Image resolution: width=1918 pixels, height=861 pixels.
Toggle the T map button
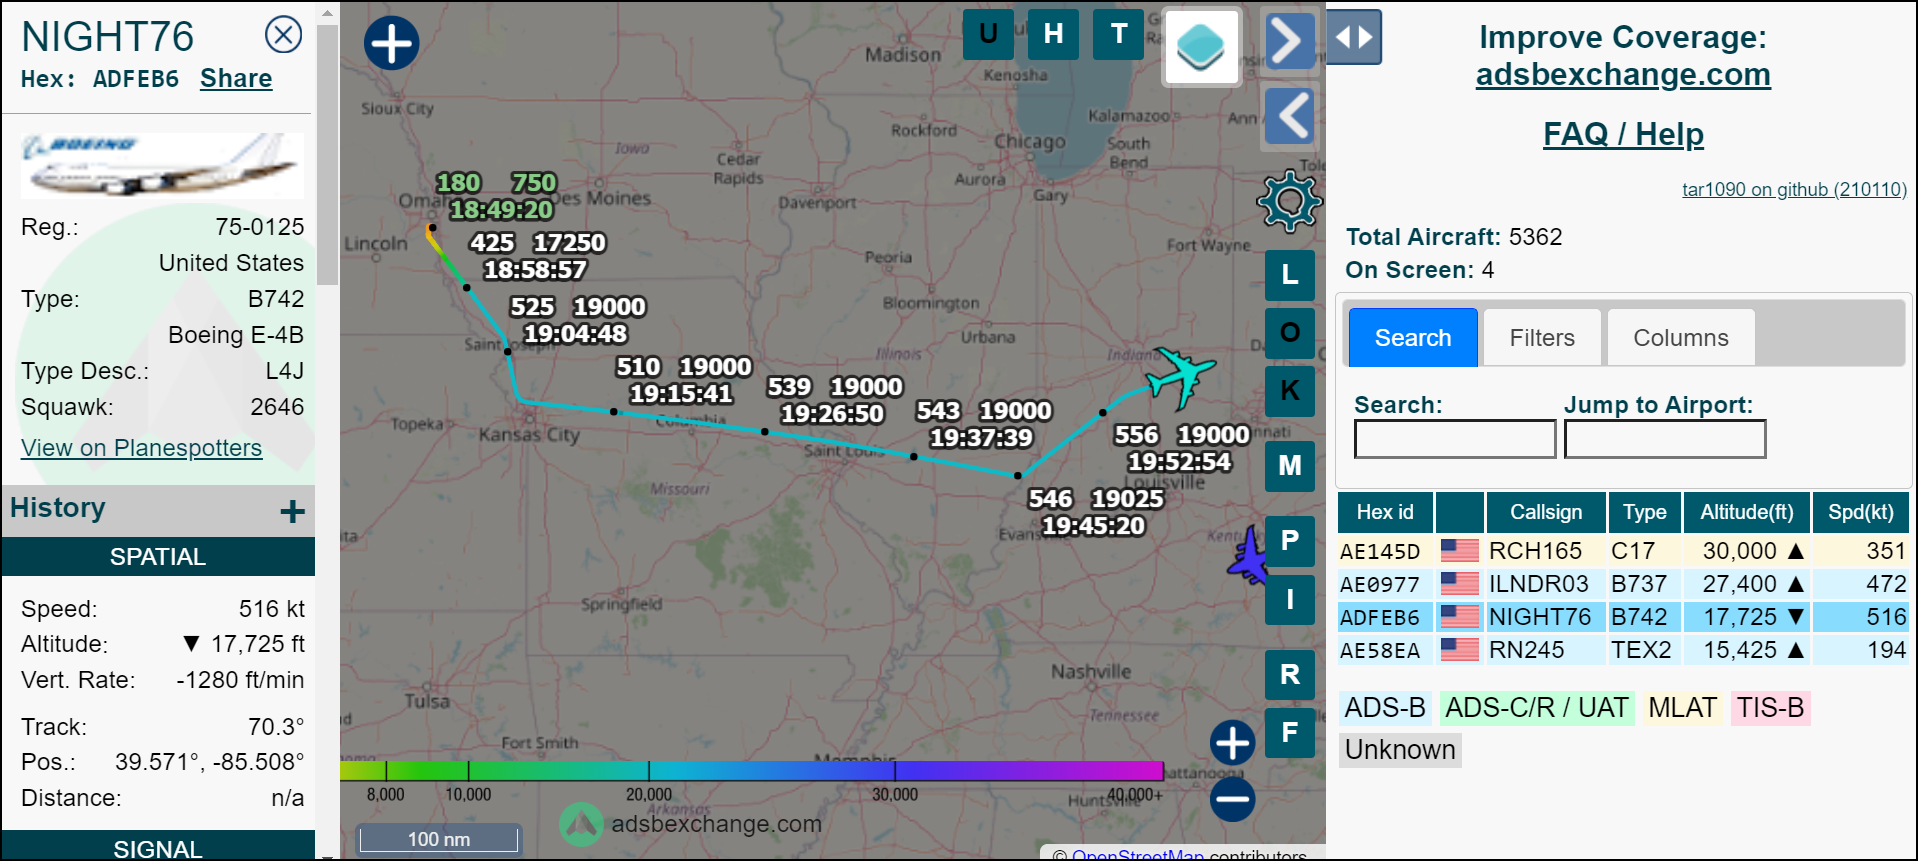point(1119,35)
